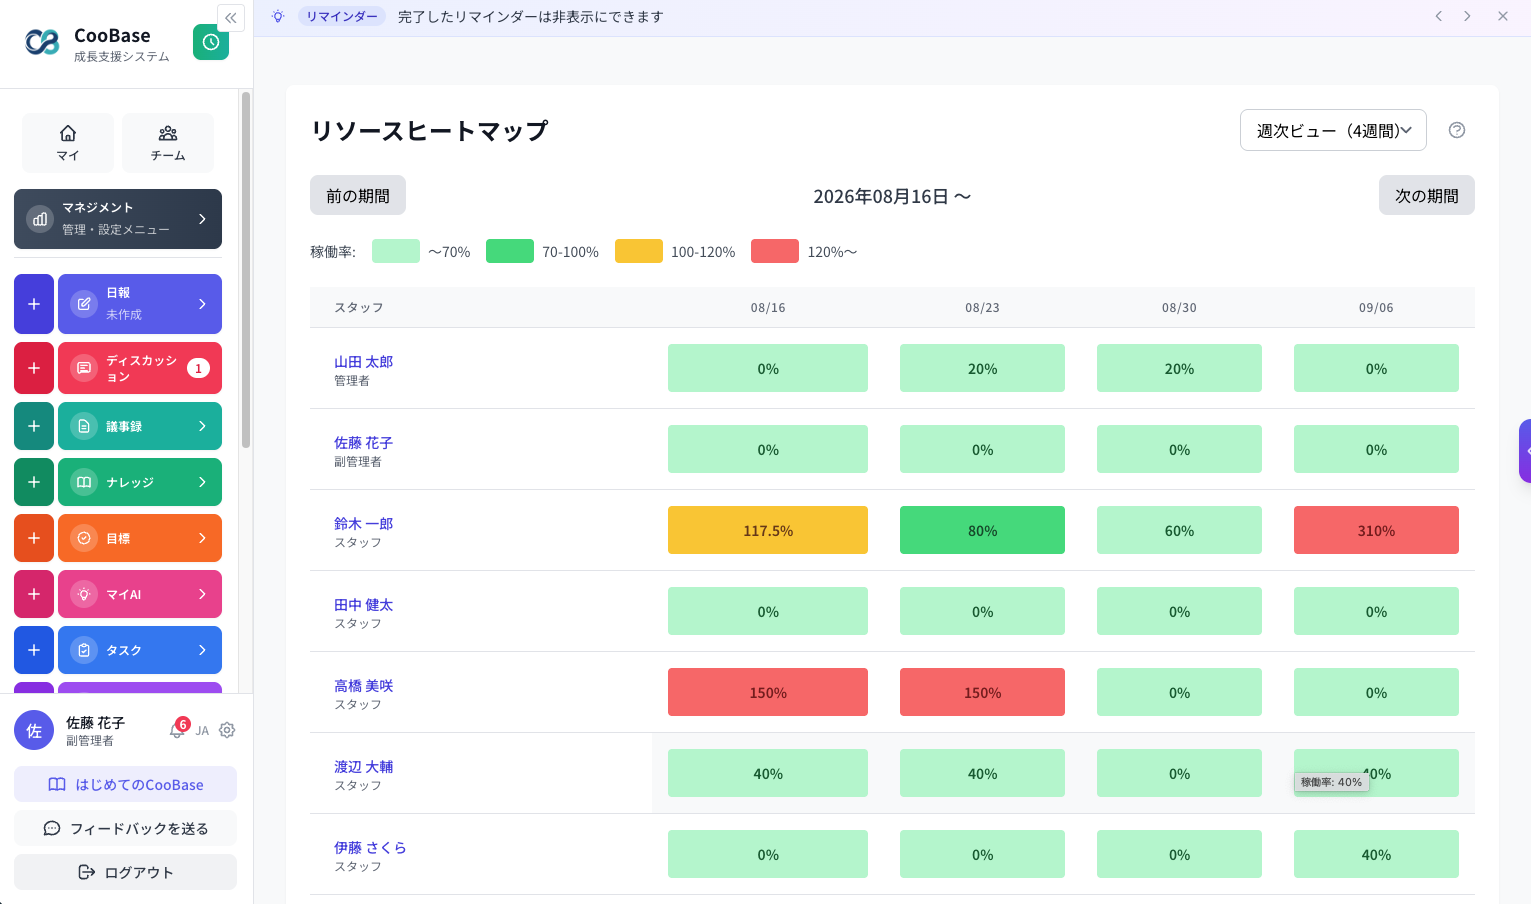Add a new 日報 with plus button
The width and height of the screenshot is (1531, 904).
click(34, 304)
